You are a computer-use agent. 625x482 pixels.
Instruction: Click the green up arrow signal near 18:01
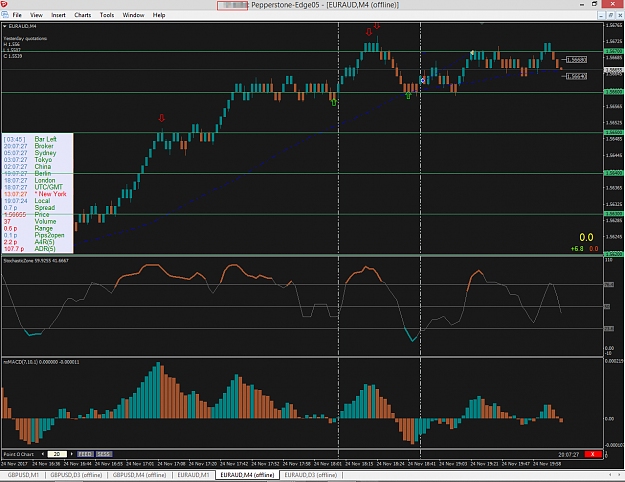334,102
